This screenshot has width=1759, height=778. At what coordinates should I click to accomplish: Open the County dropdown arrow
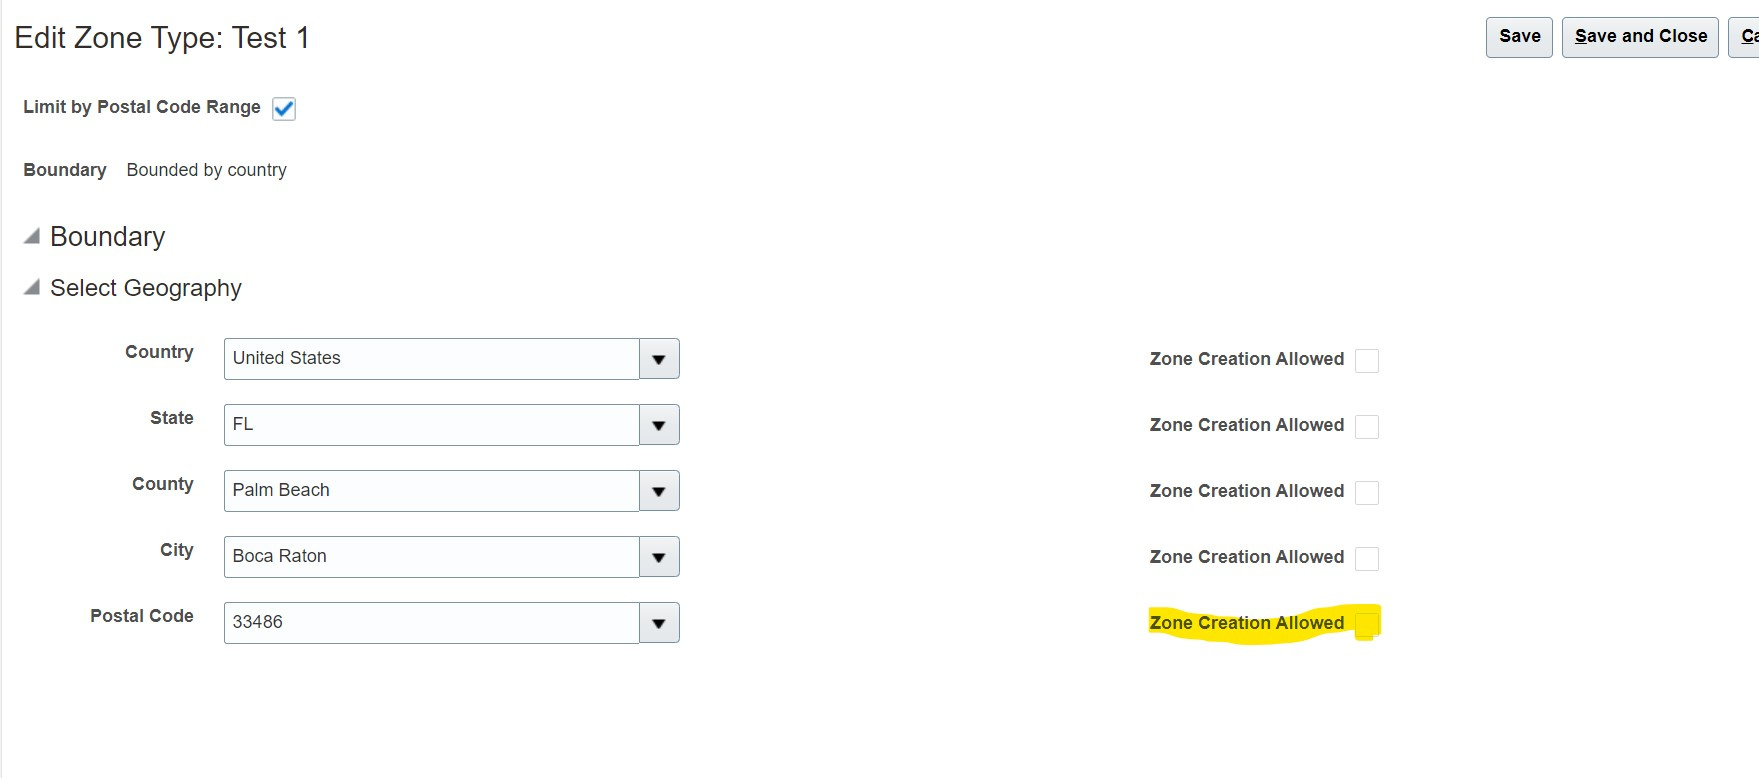[659, 490]
